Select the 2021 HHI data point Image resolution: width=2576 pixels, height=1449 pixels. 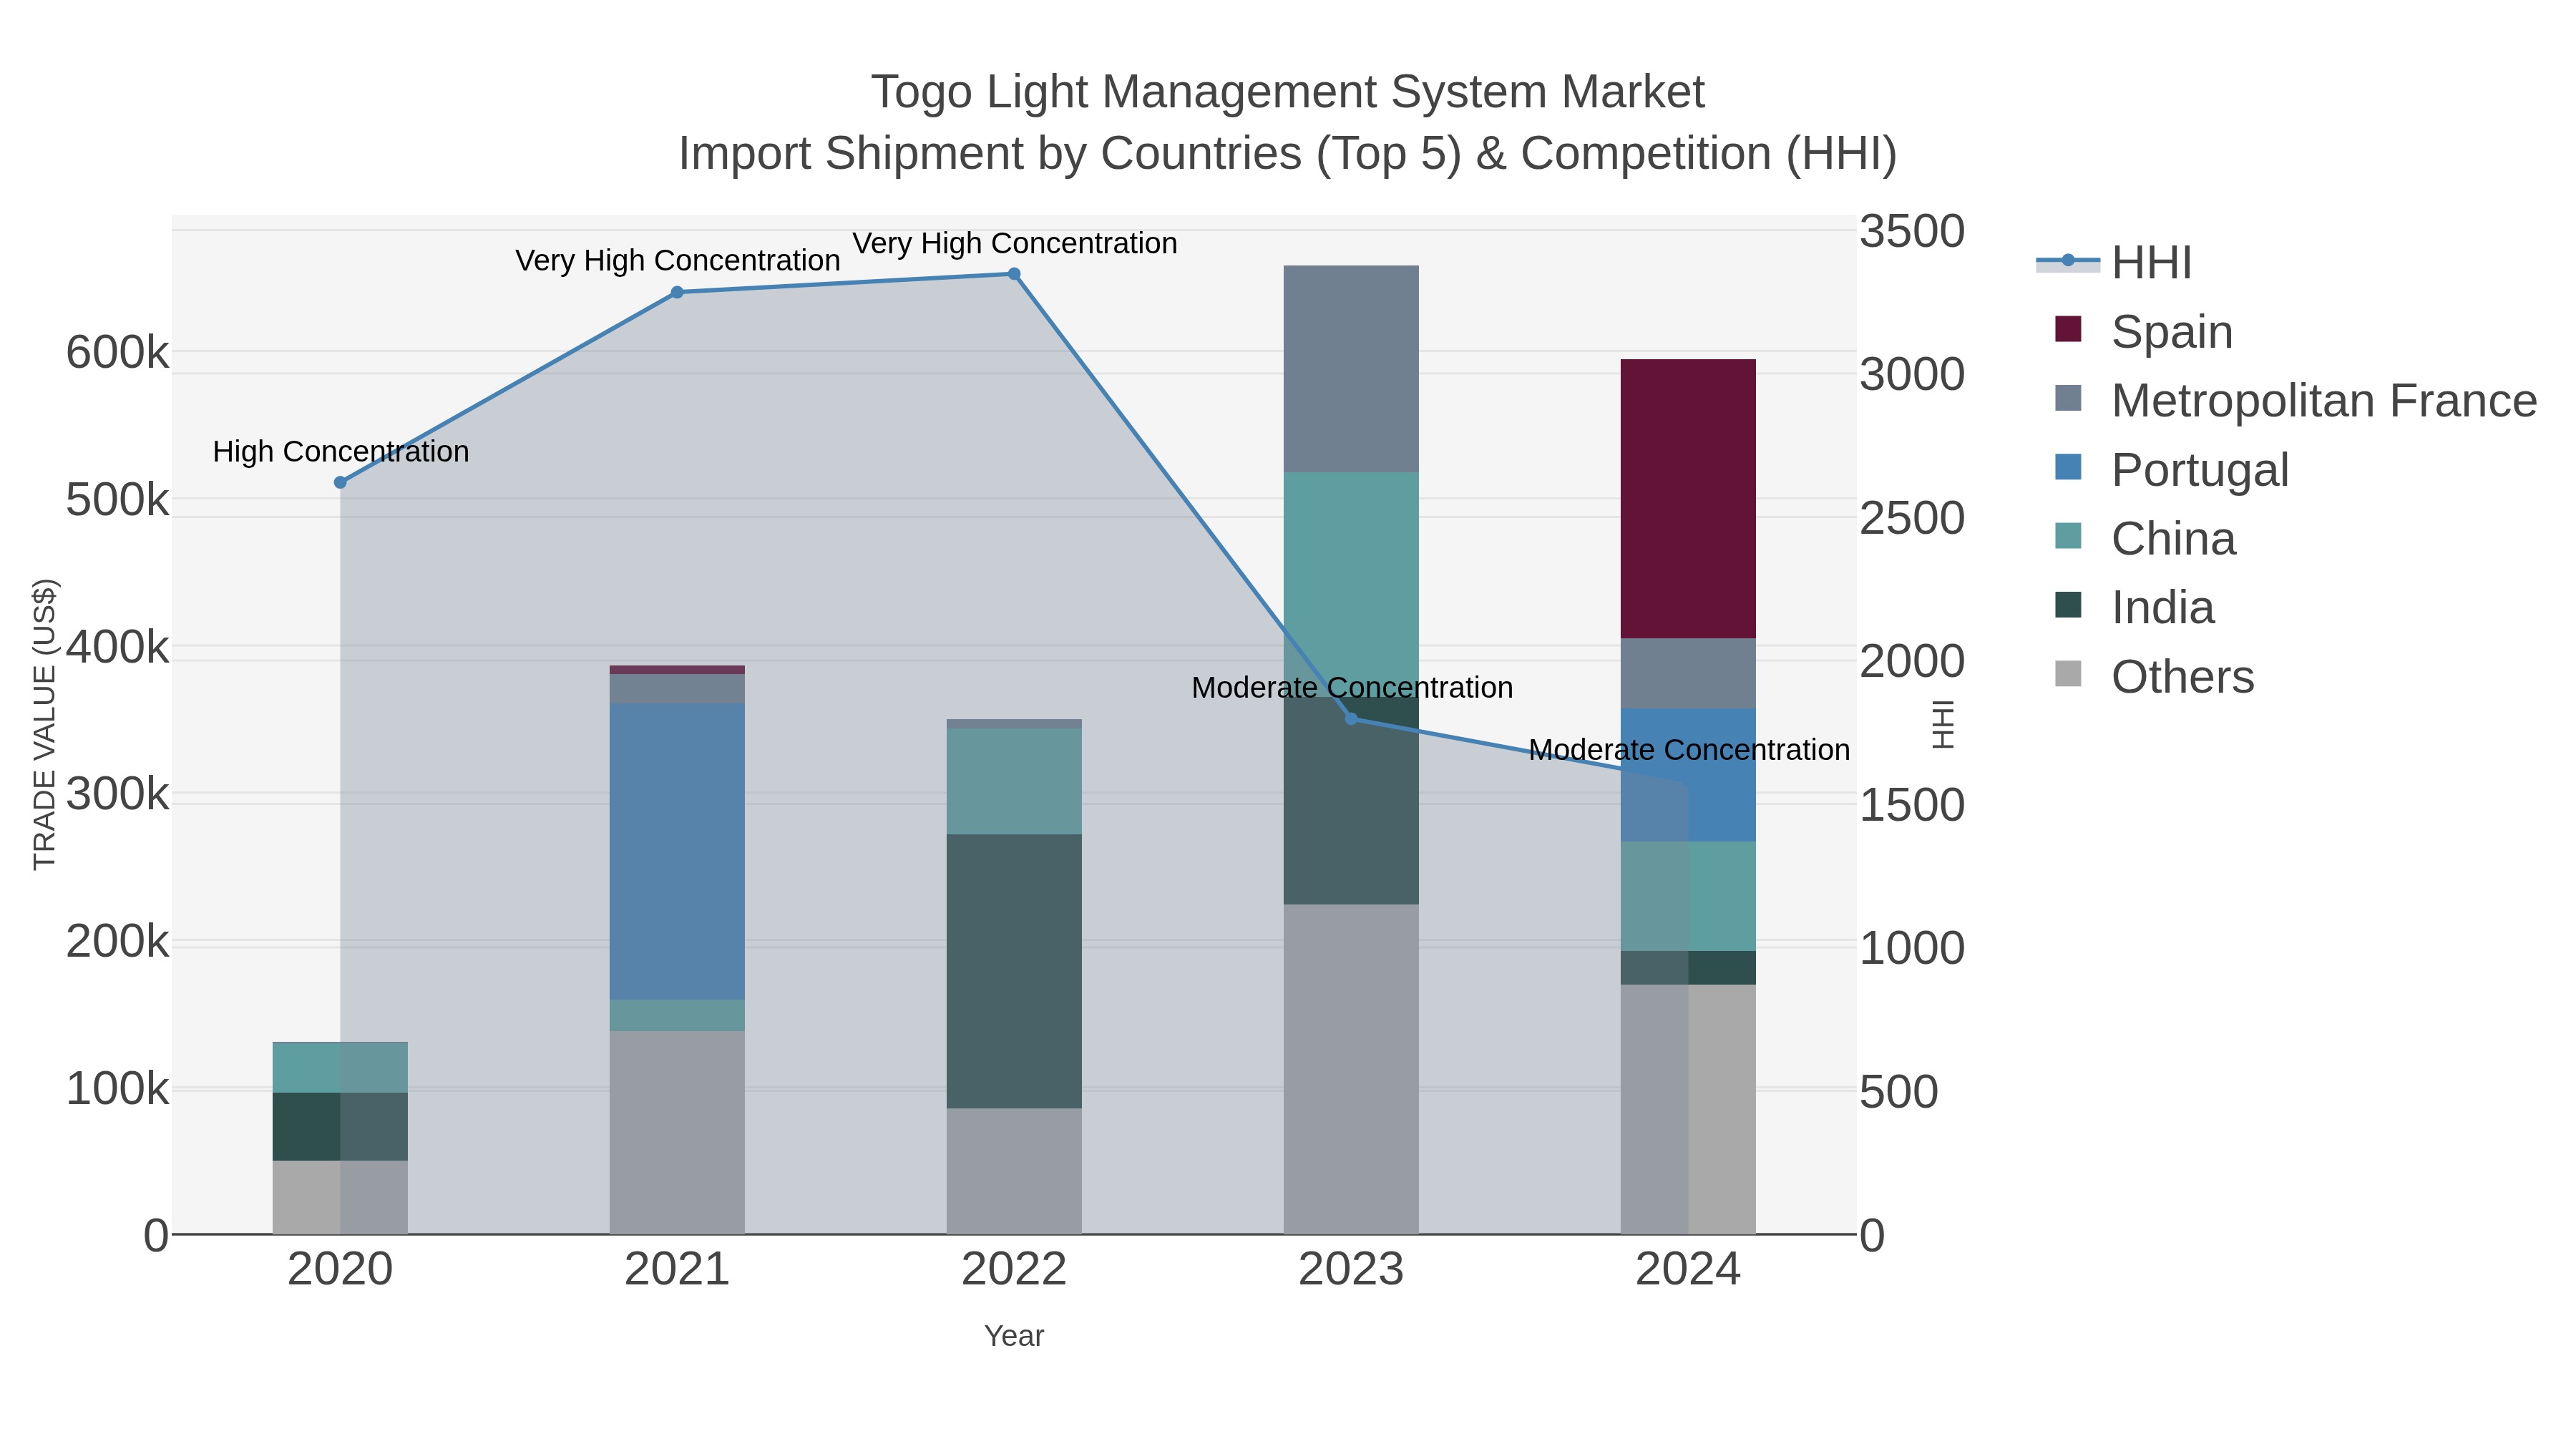(677, 292)
